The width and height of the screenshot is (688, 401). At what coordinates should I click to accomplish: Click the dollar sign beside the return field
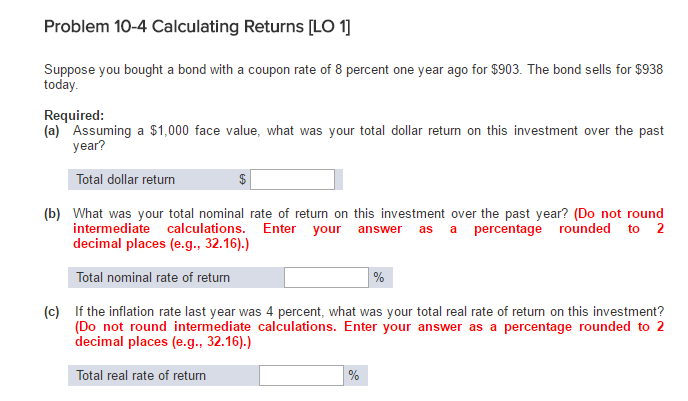click(x=242, y=179)
